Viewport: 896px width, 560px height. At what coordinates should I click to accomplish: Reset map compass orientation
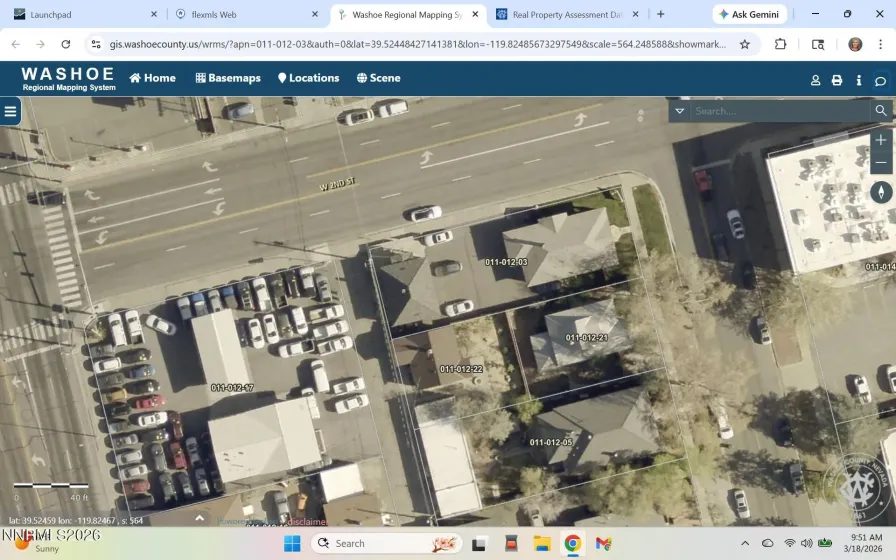point(881,193)
